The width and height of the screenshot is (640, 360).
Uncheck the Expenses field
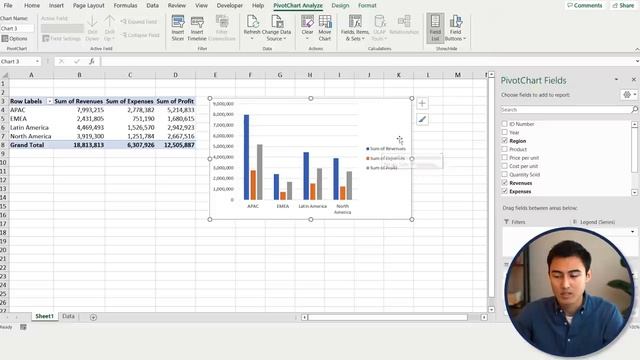coord(504,191)
